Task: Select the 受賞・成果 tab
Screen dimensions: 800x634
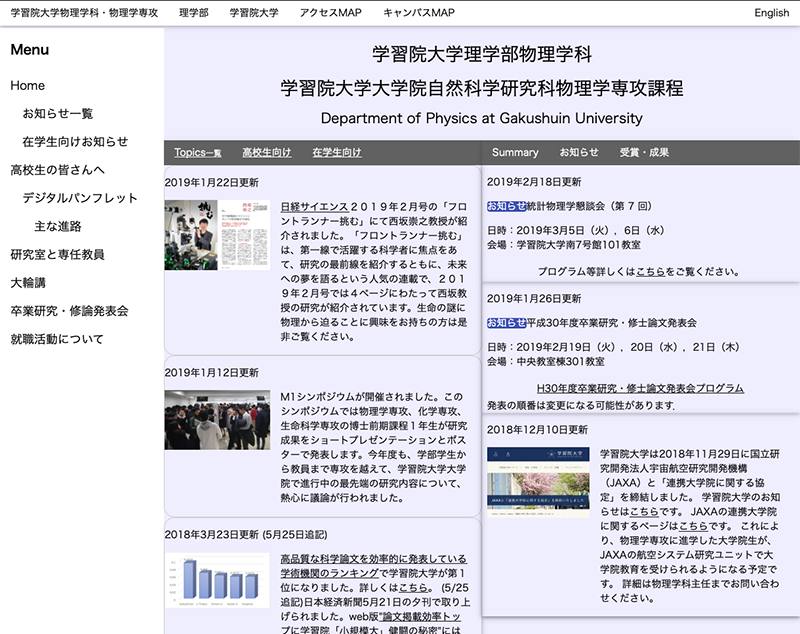Action: pyautogui.click(x=644, y=152)
